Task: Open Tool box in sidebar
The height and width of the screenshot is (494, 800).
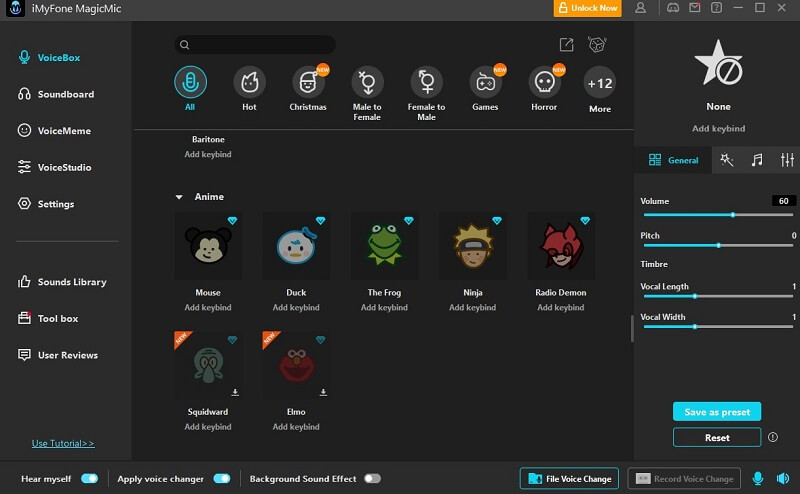Action: tap(48, 318)
